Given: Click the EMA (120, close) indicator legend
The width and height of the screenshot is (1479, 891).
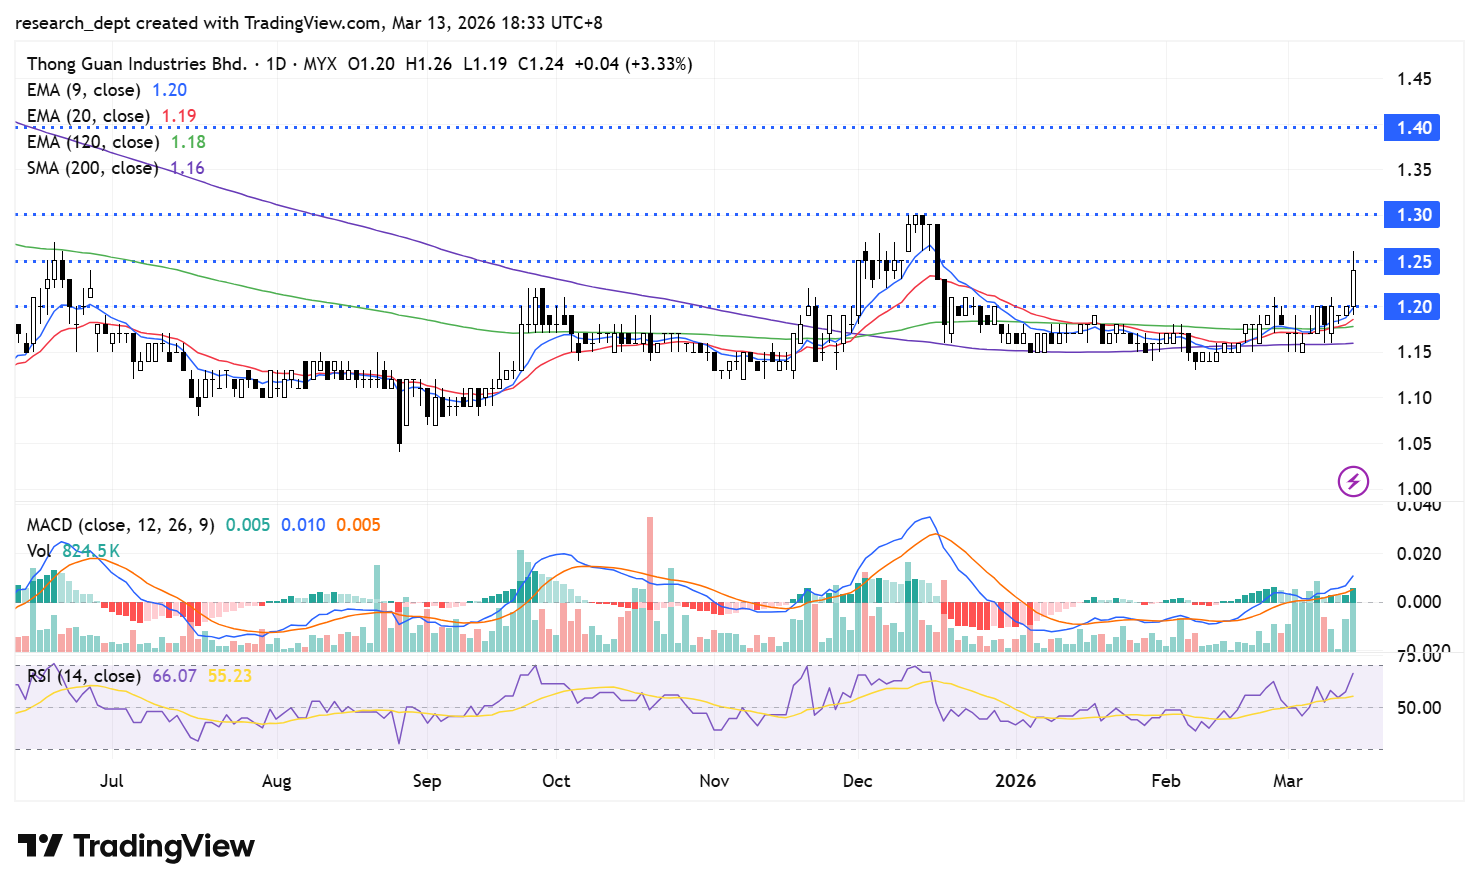Looking at the screenshot, I should point(93,142).
